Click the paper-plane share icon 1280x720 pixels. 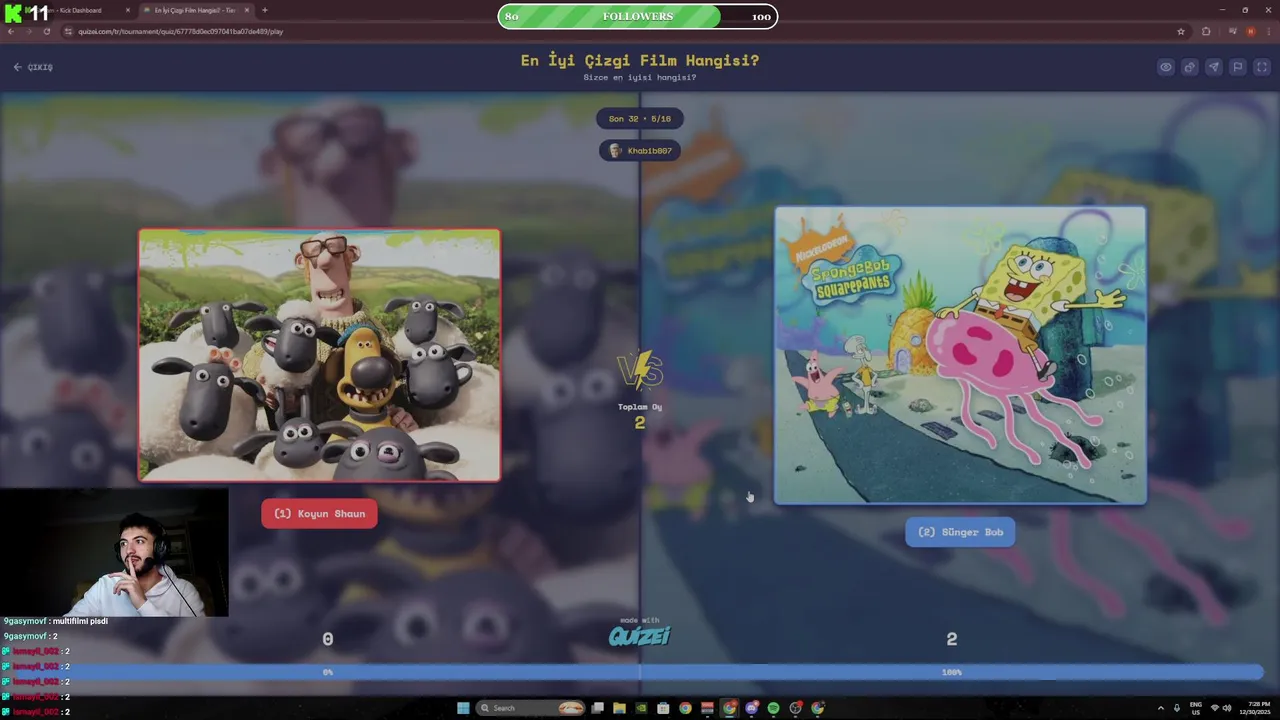point(1214,67)
